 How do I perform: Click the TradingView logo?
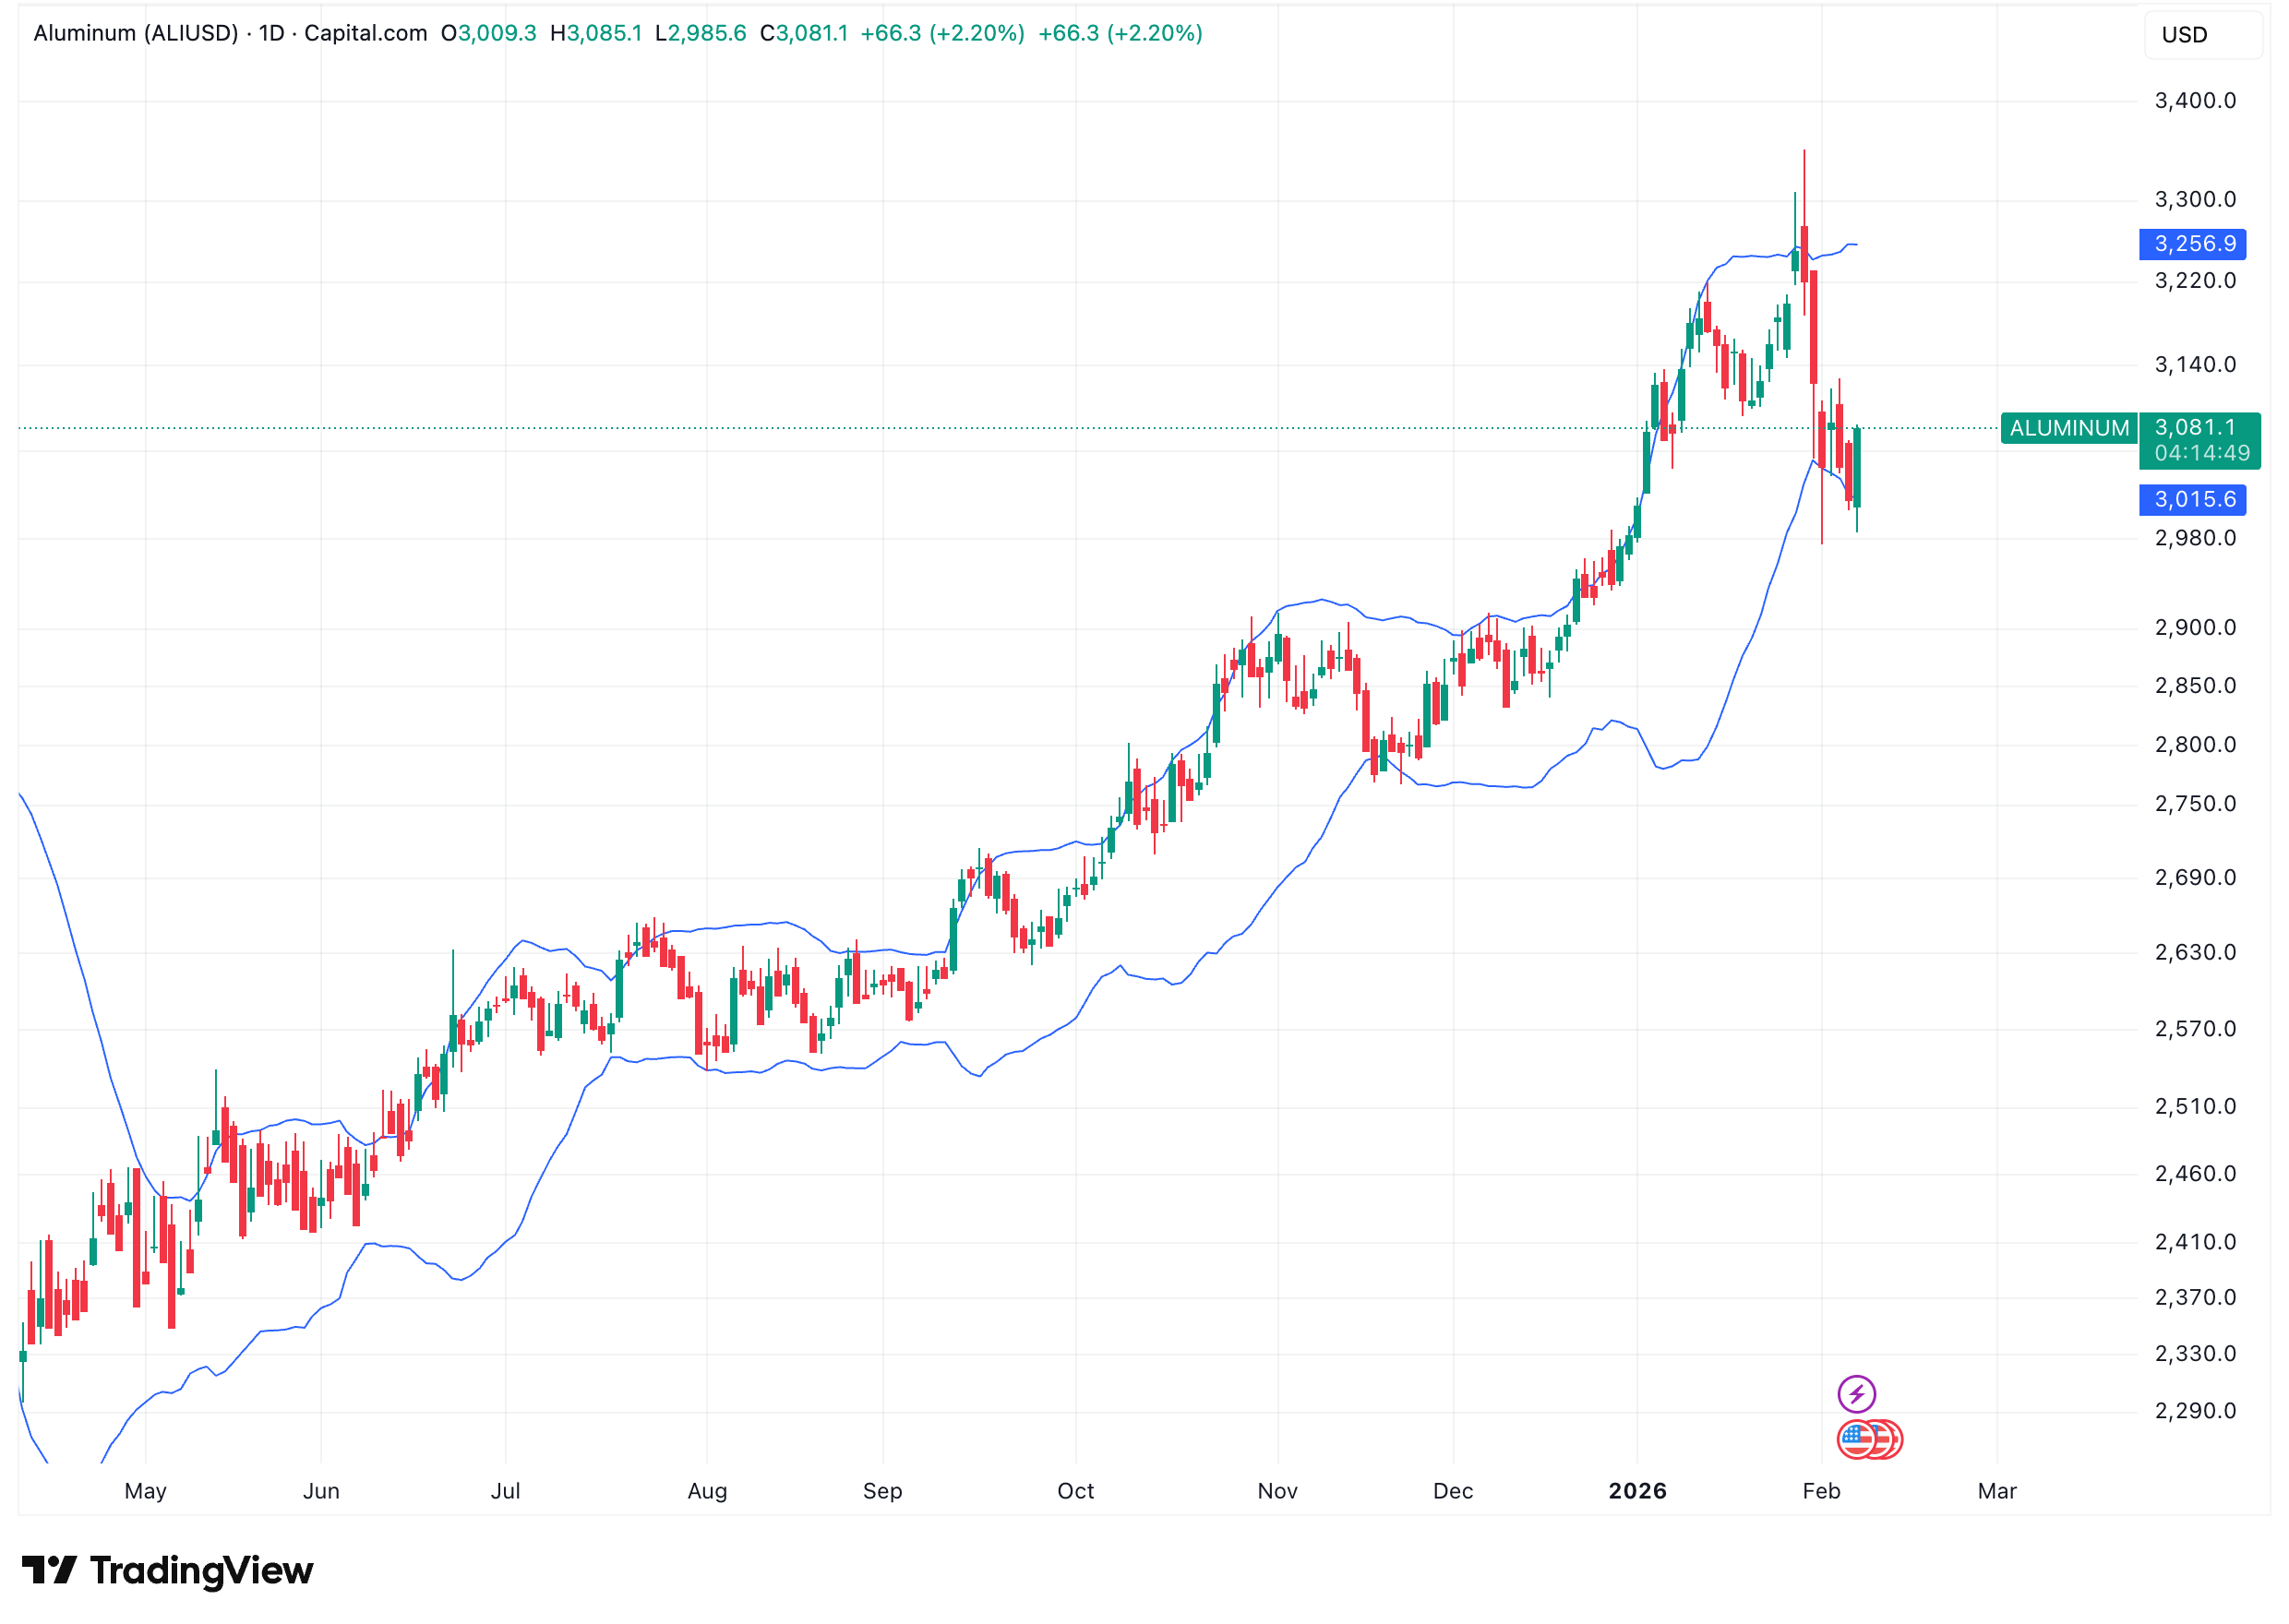pyautogui.click(x=167, y=1570)
